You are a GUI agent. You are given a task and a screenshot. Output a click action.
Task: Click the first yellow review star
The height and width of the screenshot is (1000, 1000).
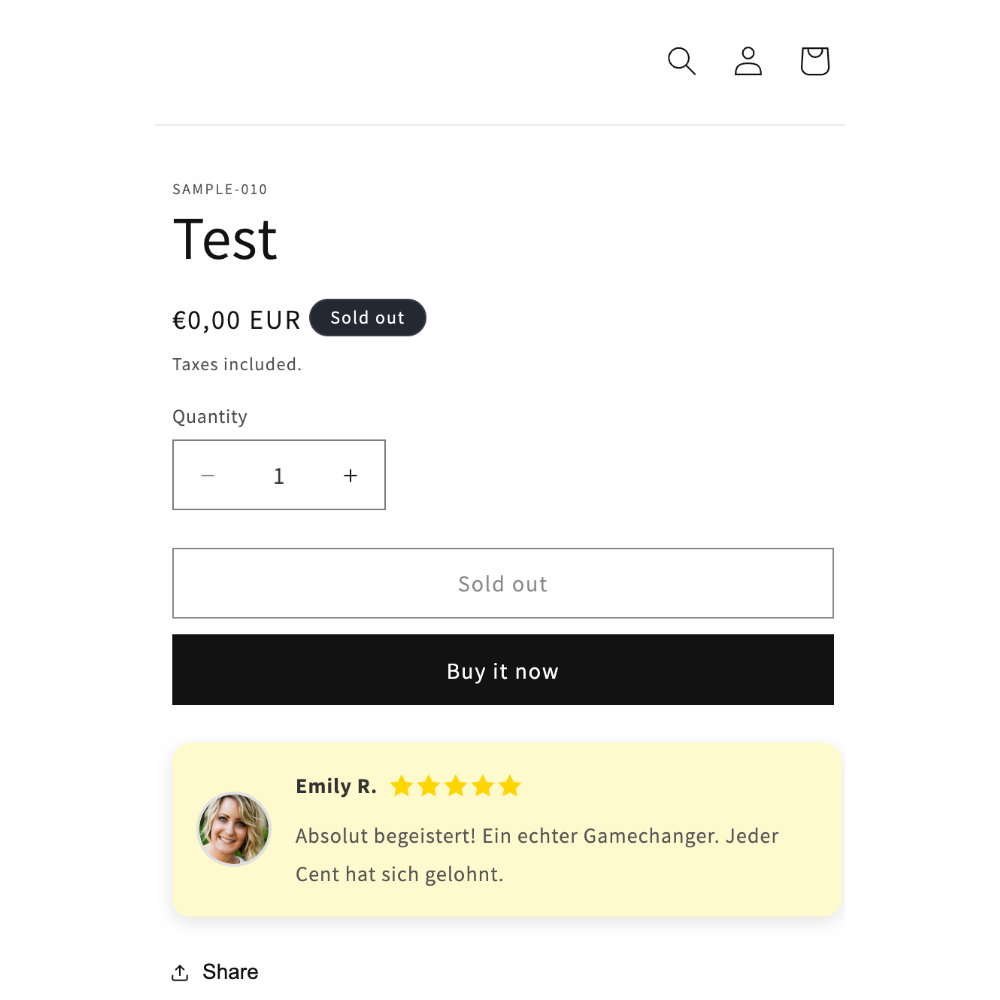[x=402, y=786]
